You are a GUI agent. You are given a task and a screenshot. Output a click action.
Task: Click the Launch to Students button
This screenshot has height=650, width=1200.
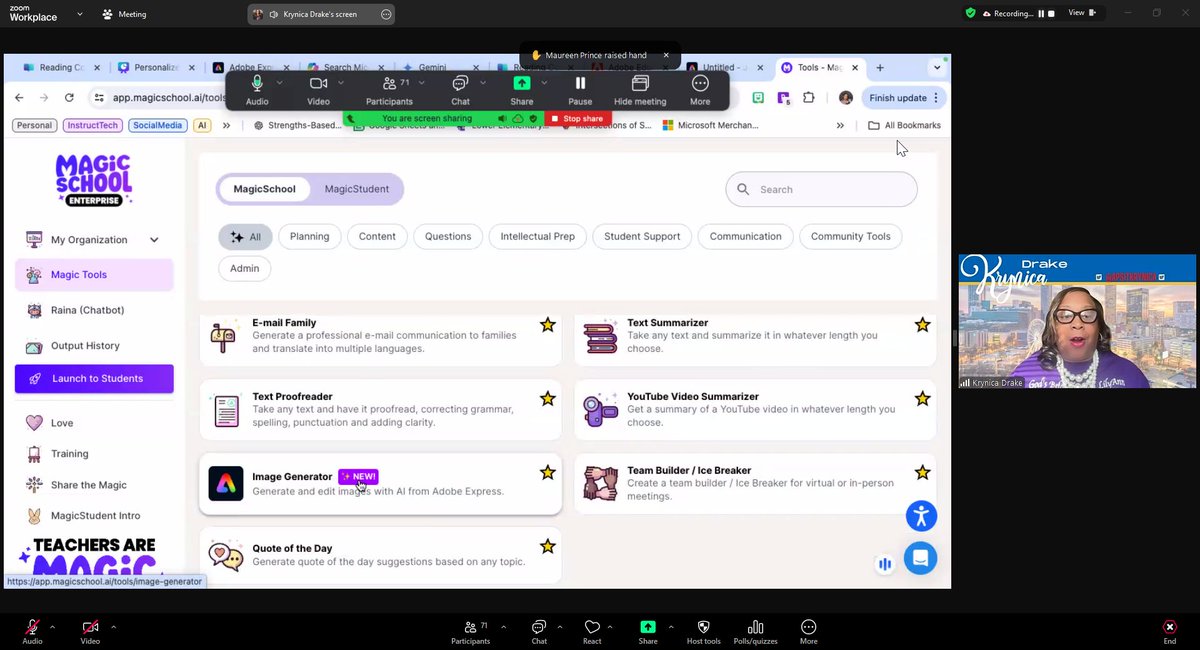coord(94,379)
